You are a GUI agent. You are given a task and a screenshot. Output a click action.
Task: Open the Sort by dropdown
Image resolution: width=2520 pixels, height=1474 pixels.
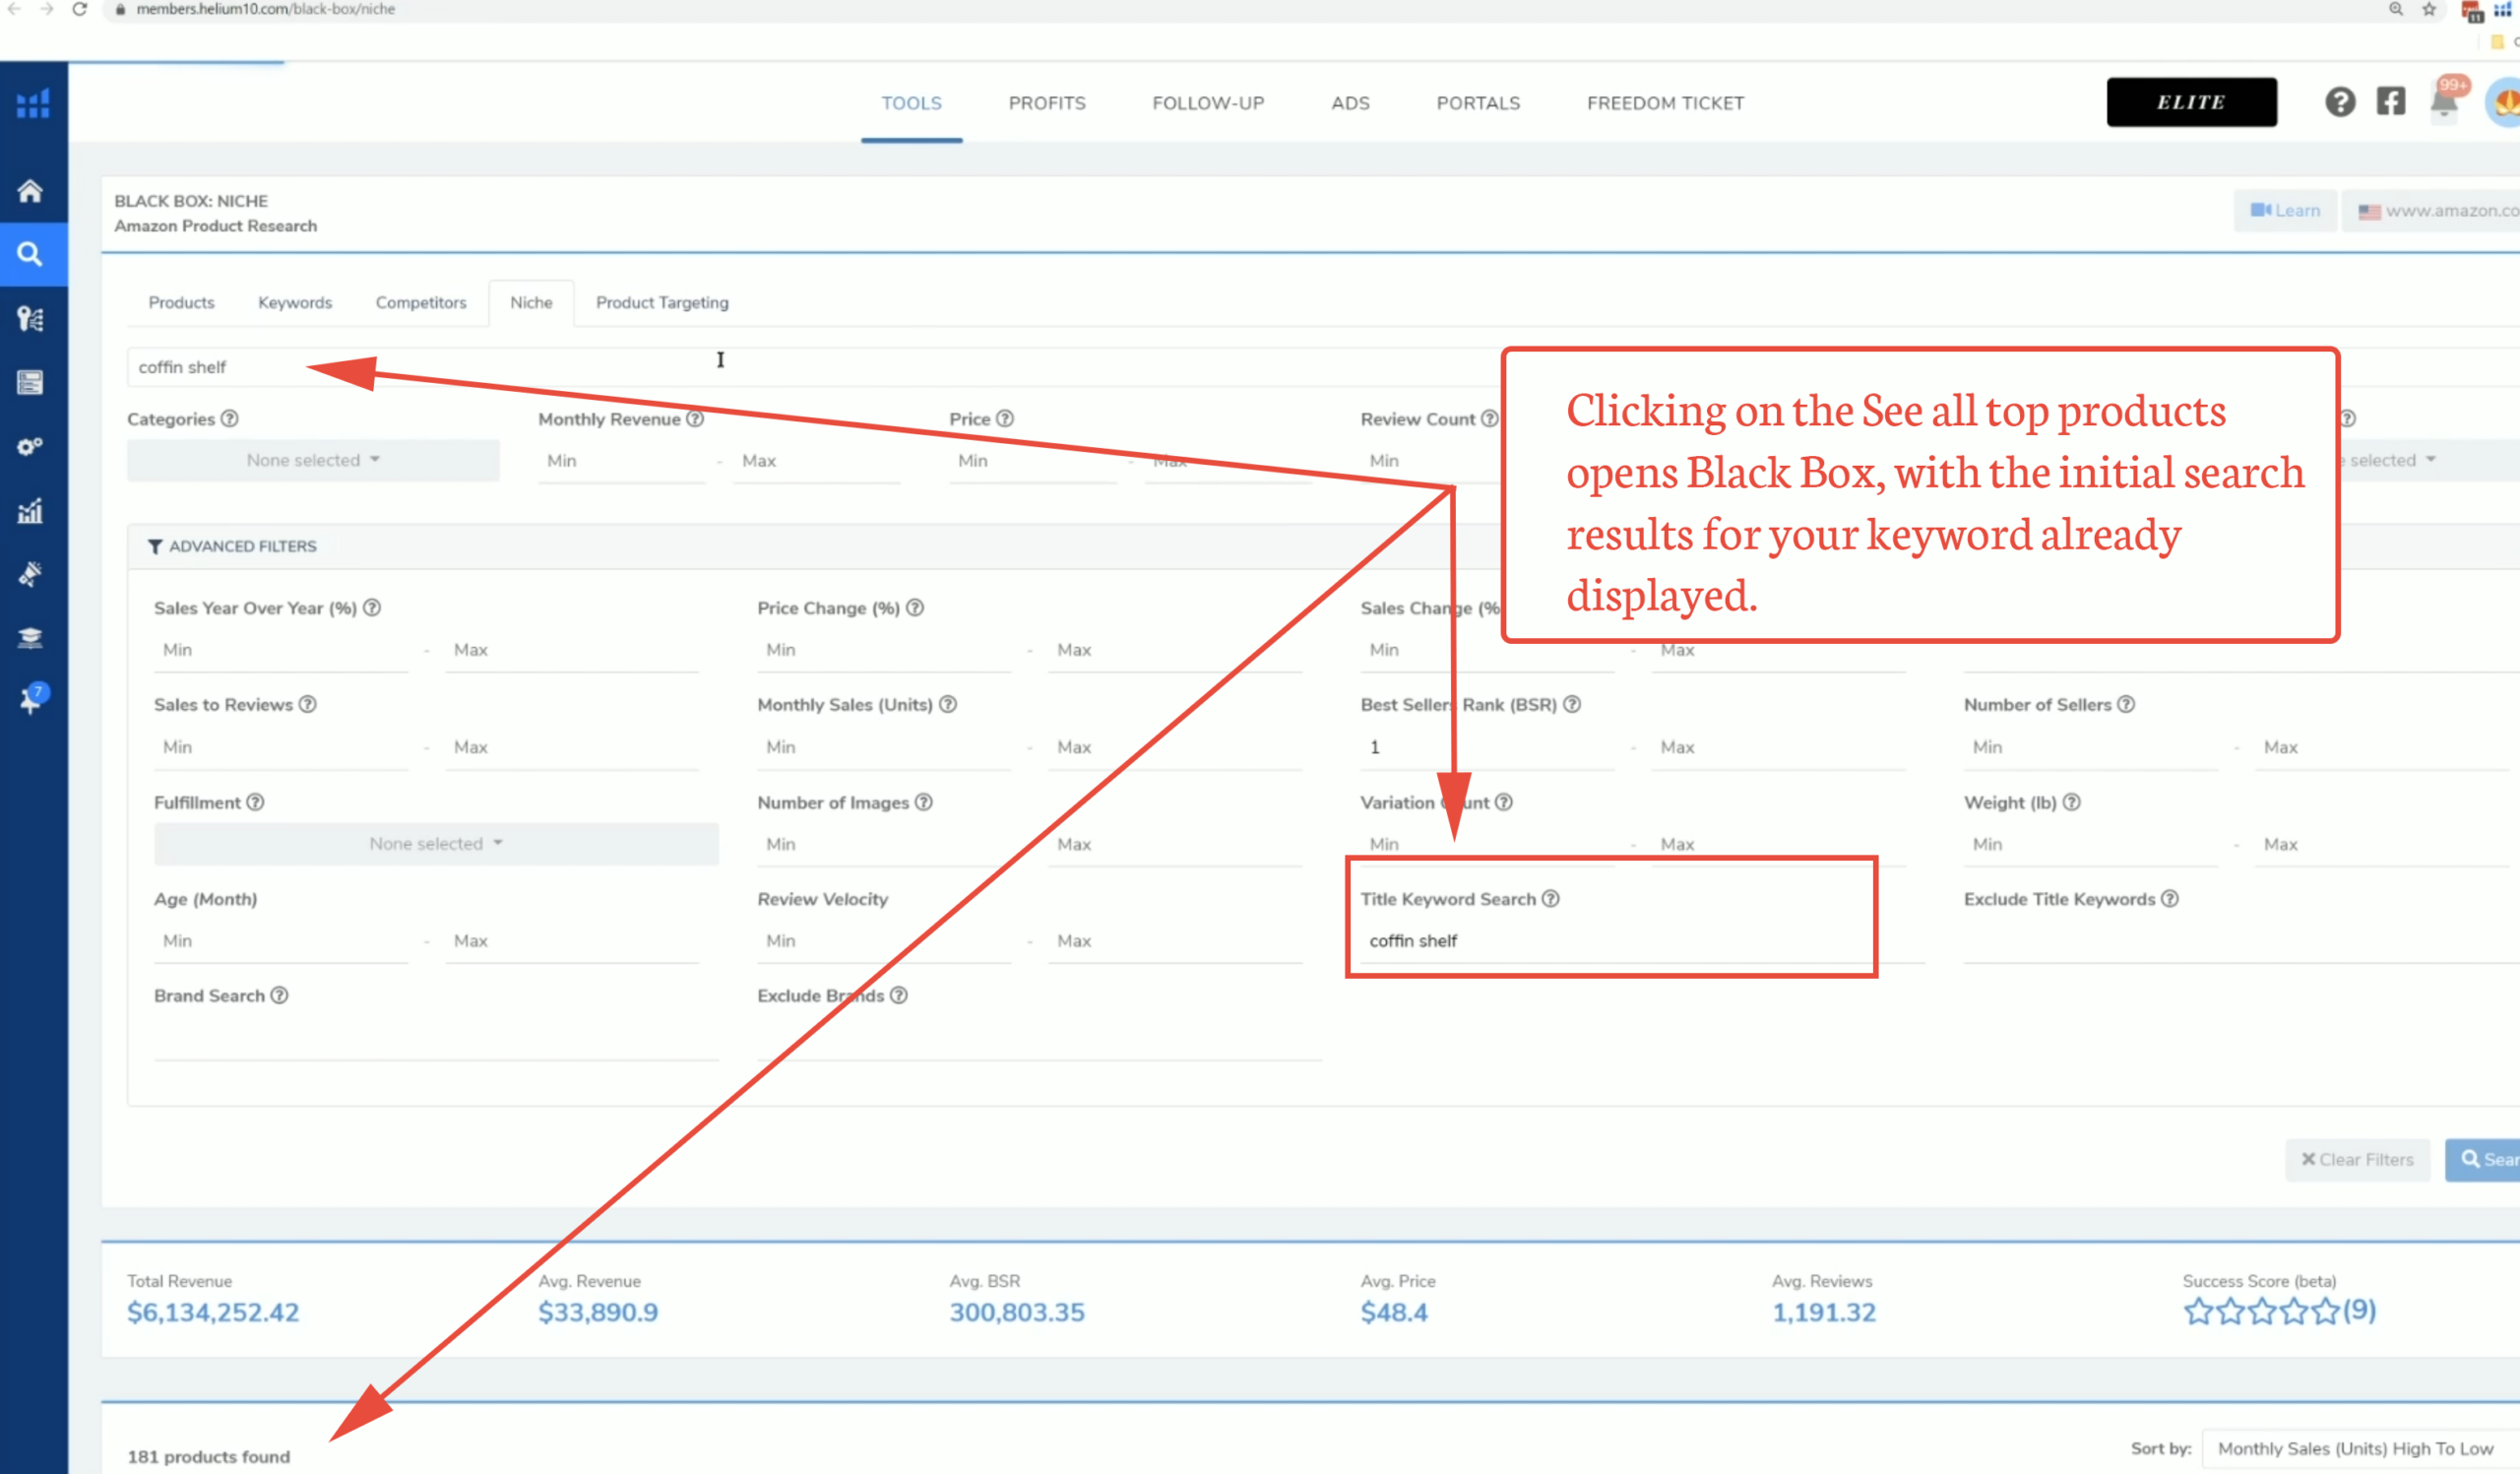(2355, 1448)
